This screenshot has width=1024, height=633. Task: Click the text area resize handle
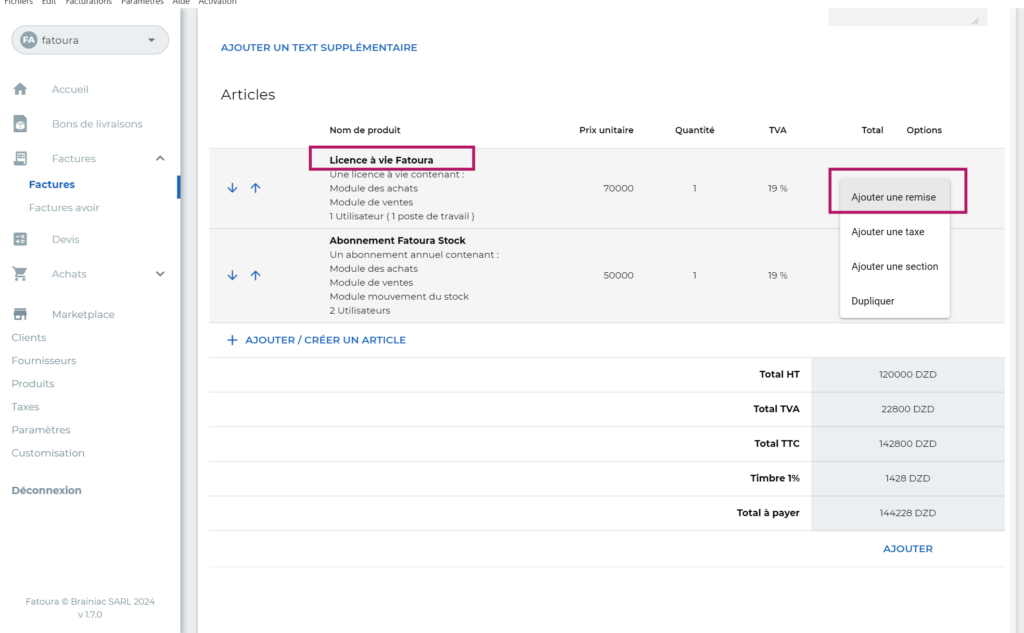[975, 20]
